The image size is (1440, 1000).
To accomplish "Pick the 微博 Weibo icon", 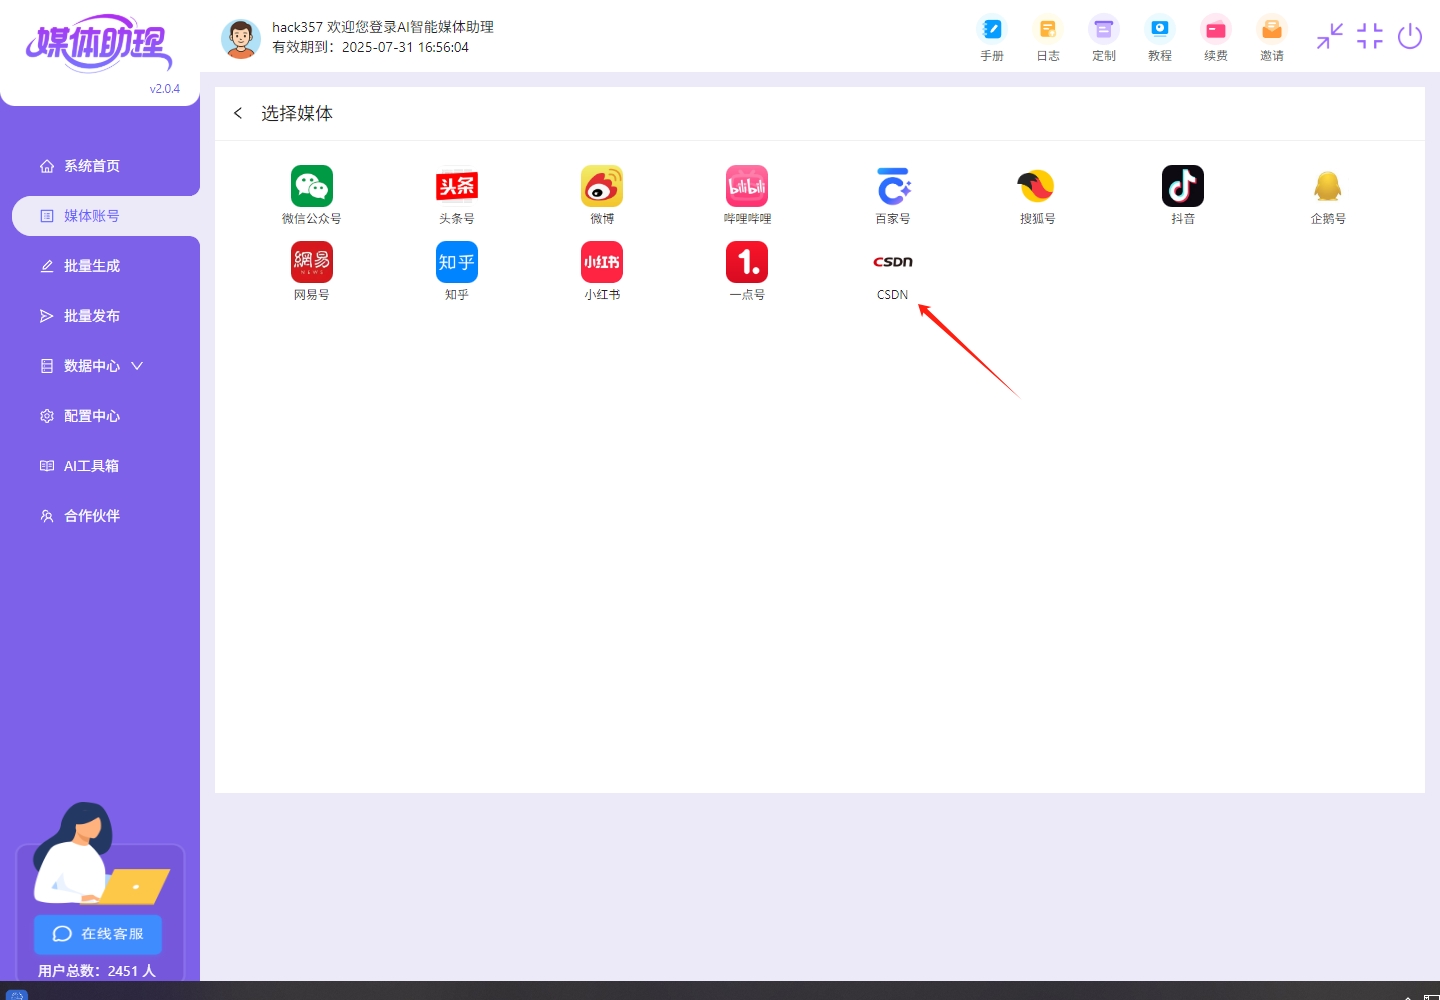I will tap(602, 186).
